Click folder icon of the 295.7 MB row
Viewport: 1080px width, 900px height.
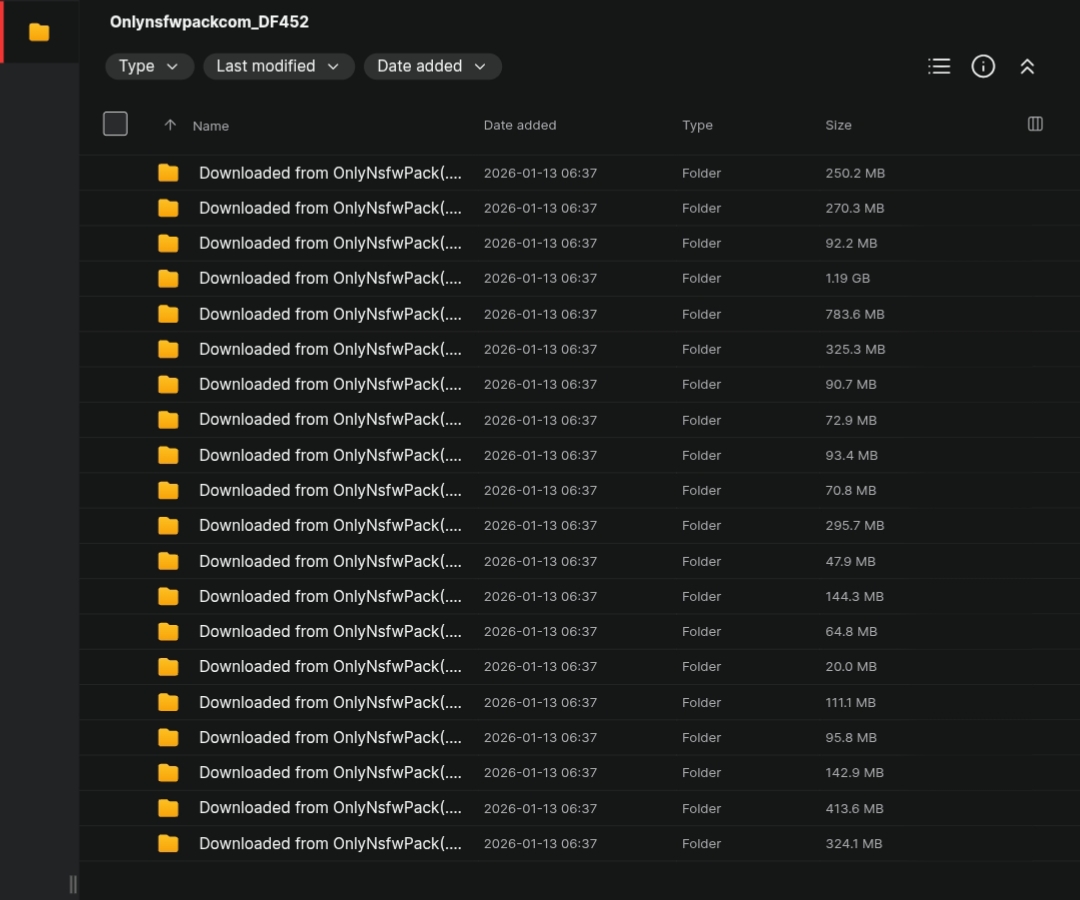click(x=168, y=525)
